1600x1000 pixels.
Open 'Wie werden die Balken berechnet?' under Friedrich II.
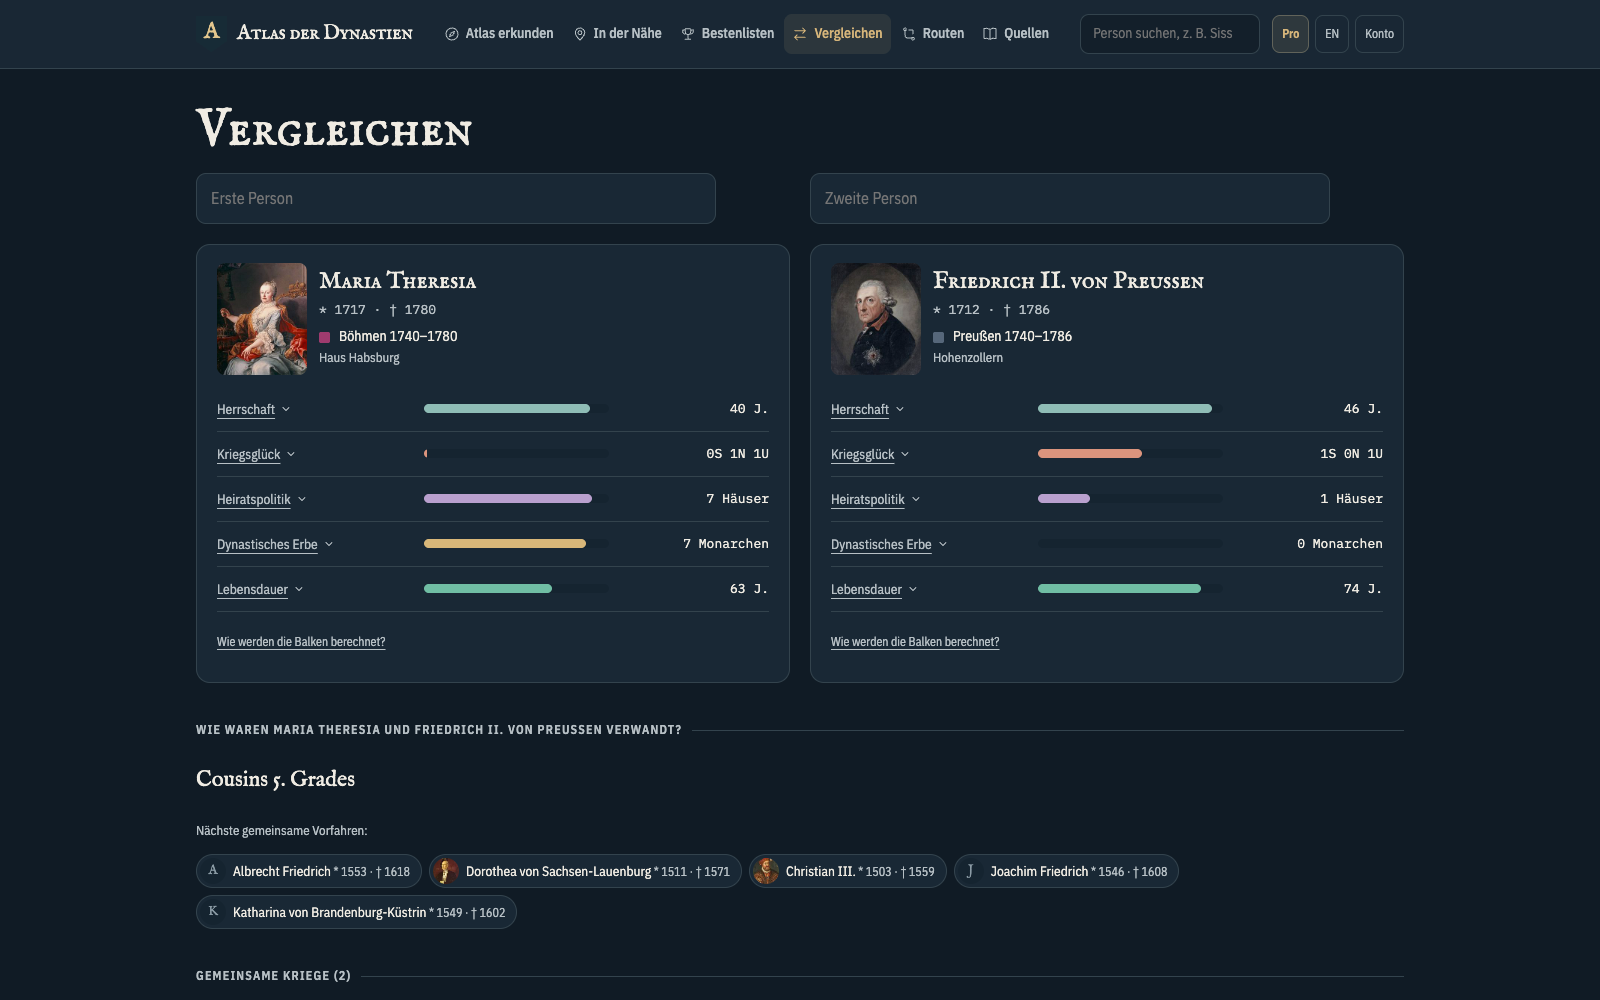coord(915,642)
